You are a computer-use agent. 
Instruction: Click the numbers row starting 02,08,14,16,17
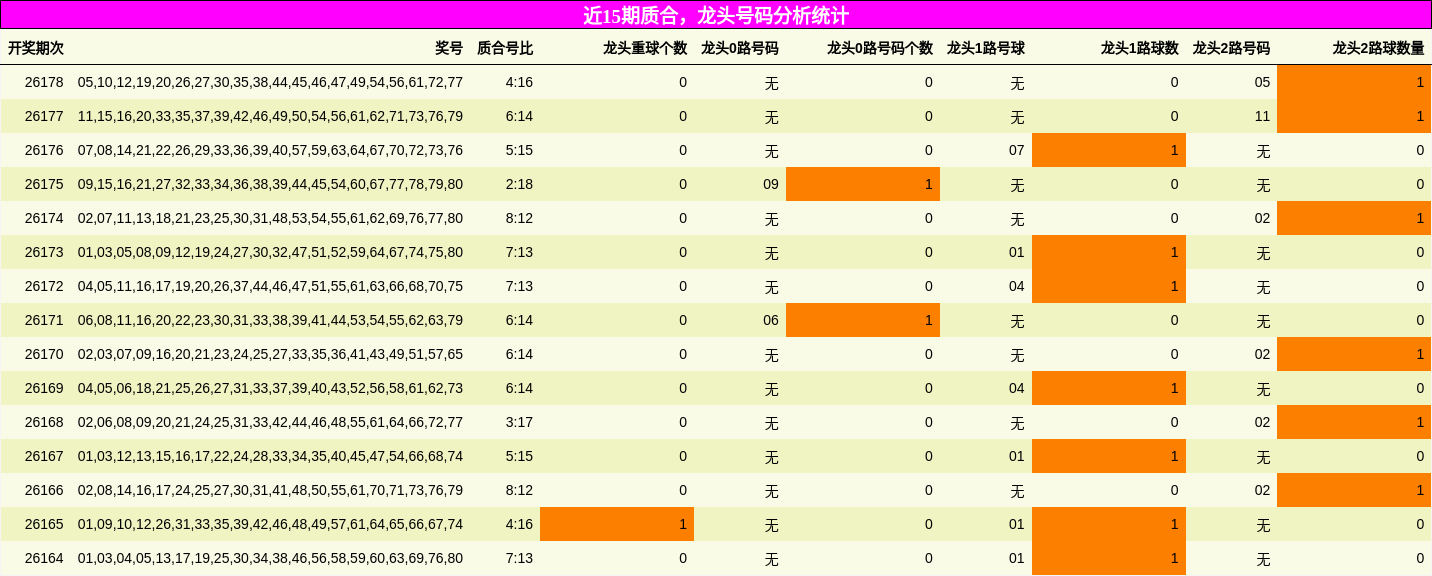point(270,490)
